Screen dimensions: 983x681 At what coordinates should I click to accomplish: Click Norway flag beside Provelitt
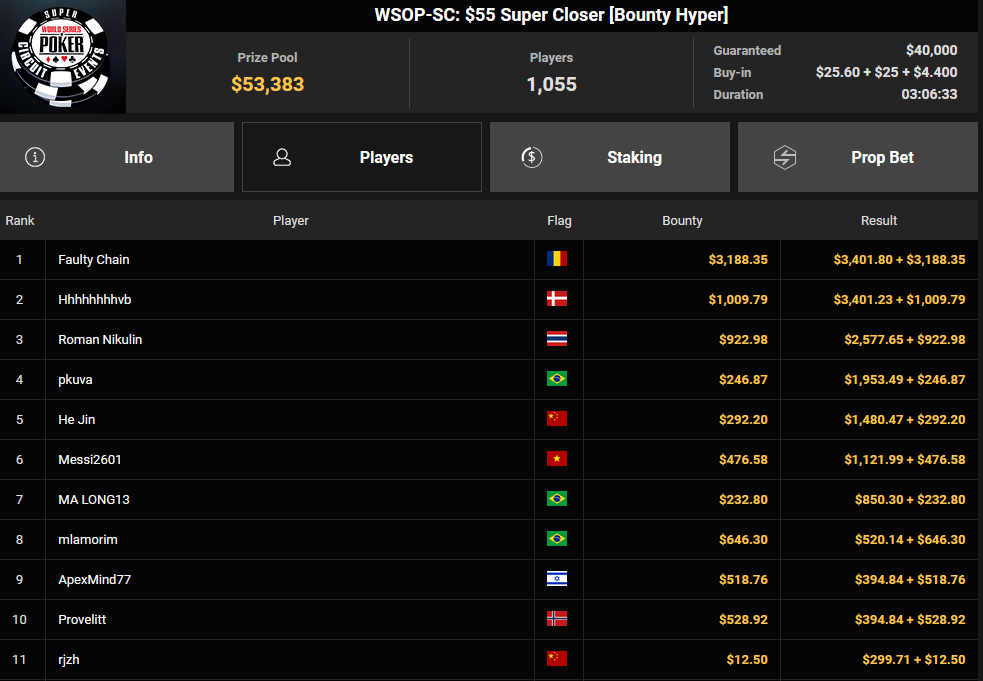click(557, 619)
